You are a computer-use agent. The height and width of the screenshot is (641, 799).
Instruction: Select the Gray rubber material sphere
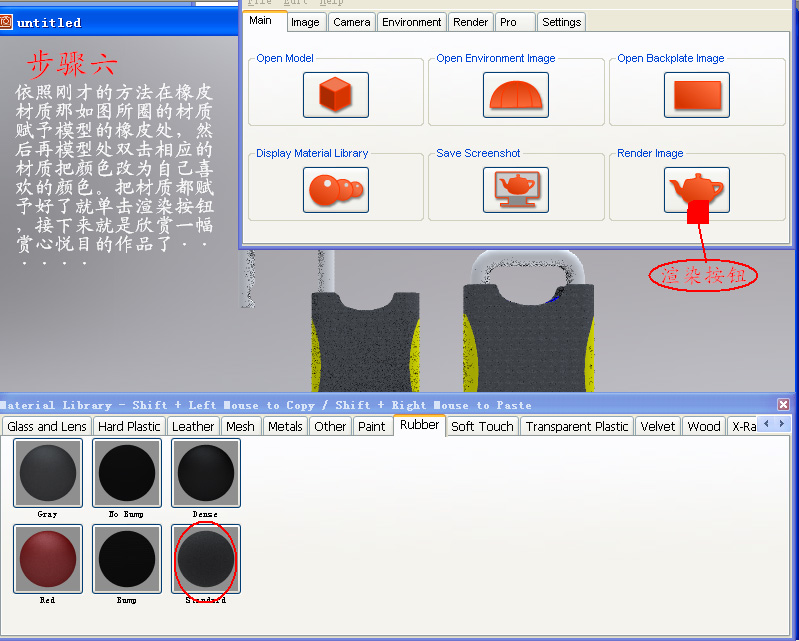pyautogui.click(x=48, y=473)
